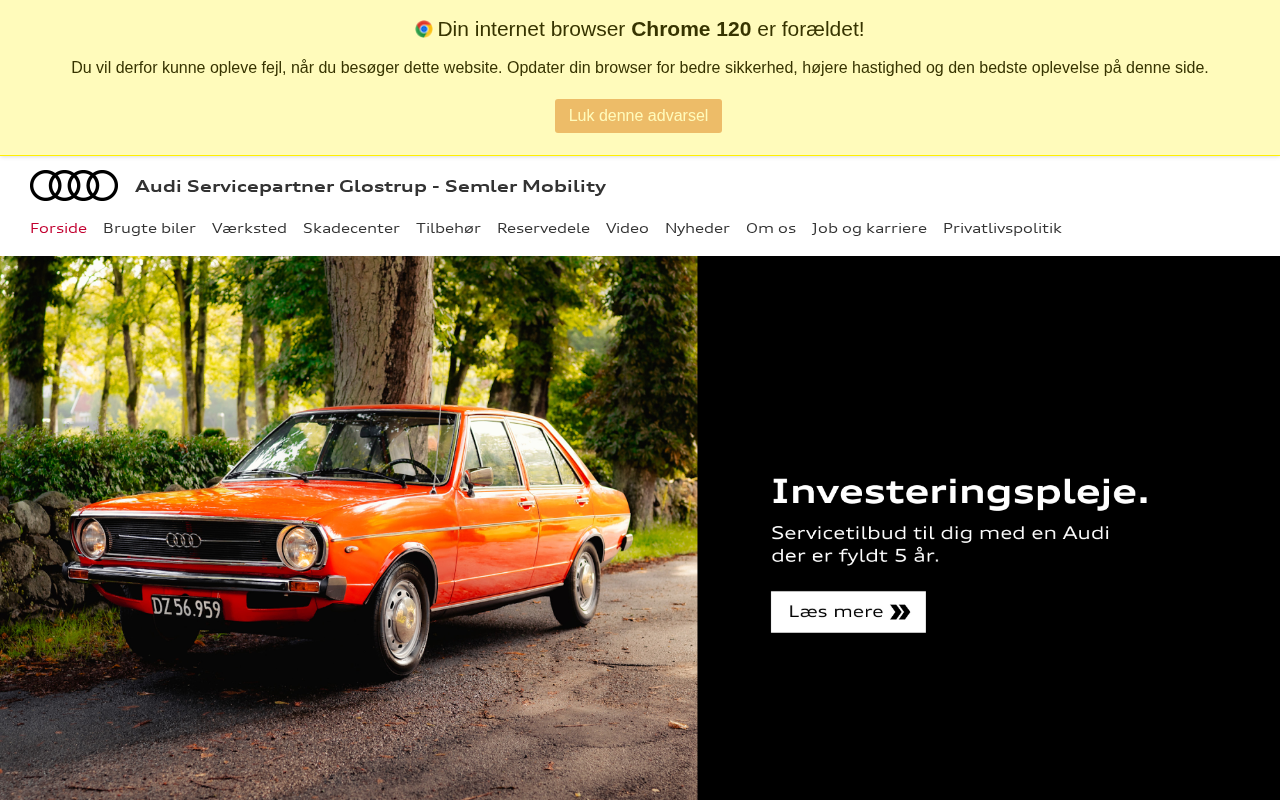The height and width of the screenshot is (800, 1280).
Task: Open the Privatlivspolitik link
Action: 1002,228
